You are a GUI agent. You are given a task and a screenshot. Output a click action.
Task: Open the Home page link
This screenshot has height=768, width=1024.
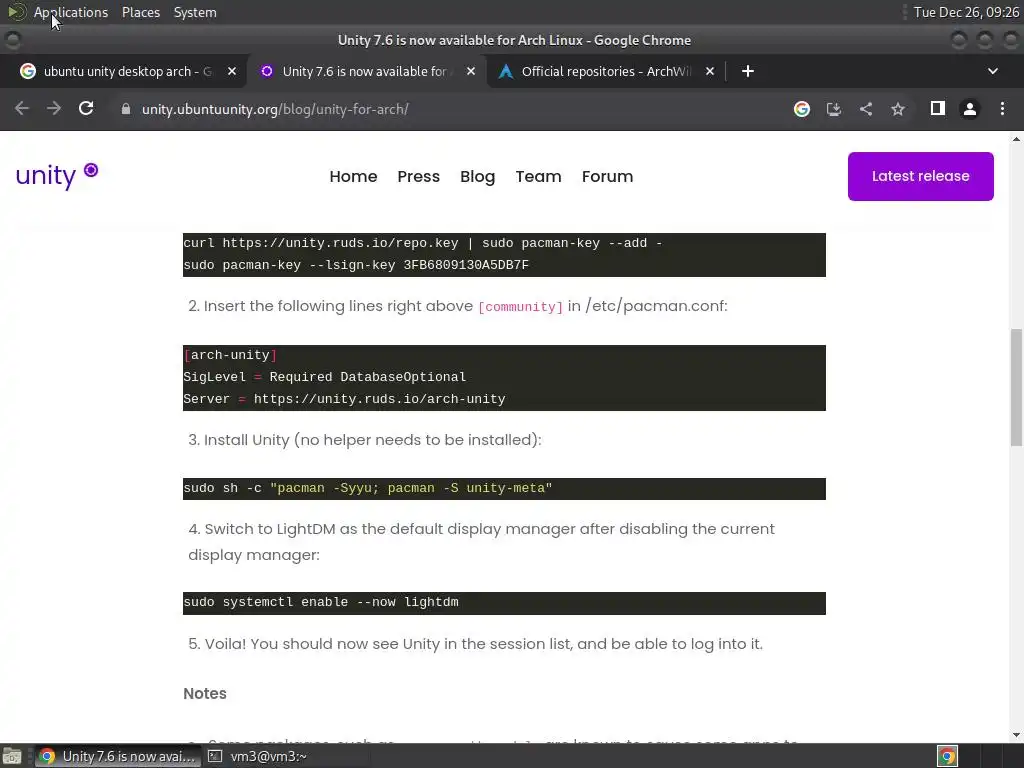(x=353, y=176)
